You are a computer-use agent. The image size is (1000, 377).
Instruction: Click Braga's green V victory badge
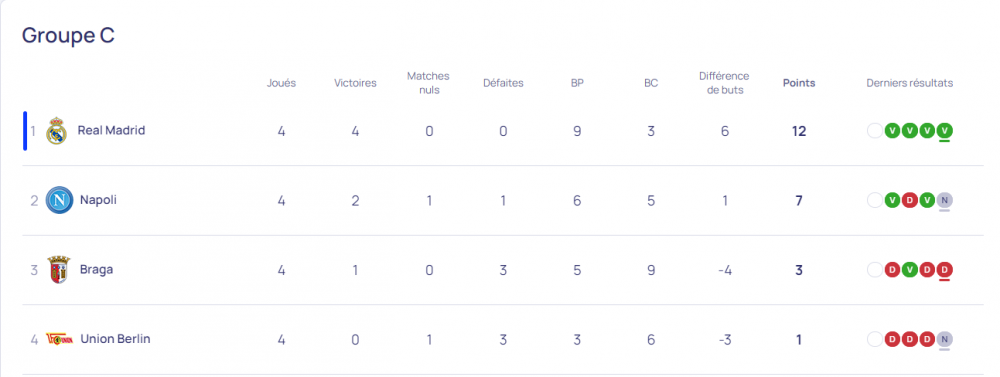(910, 270)
